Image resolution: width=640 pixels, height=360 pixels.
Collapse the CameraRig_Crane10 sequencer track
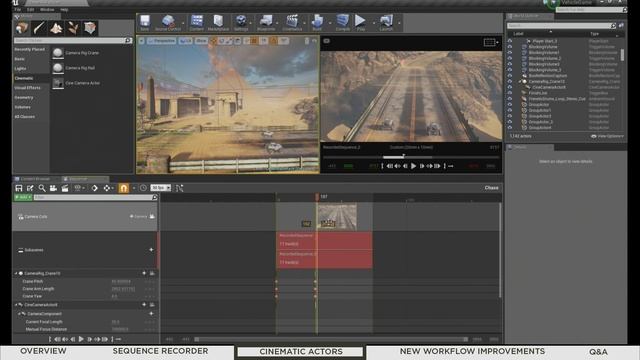16,273
